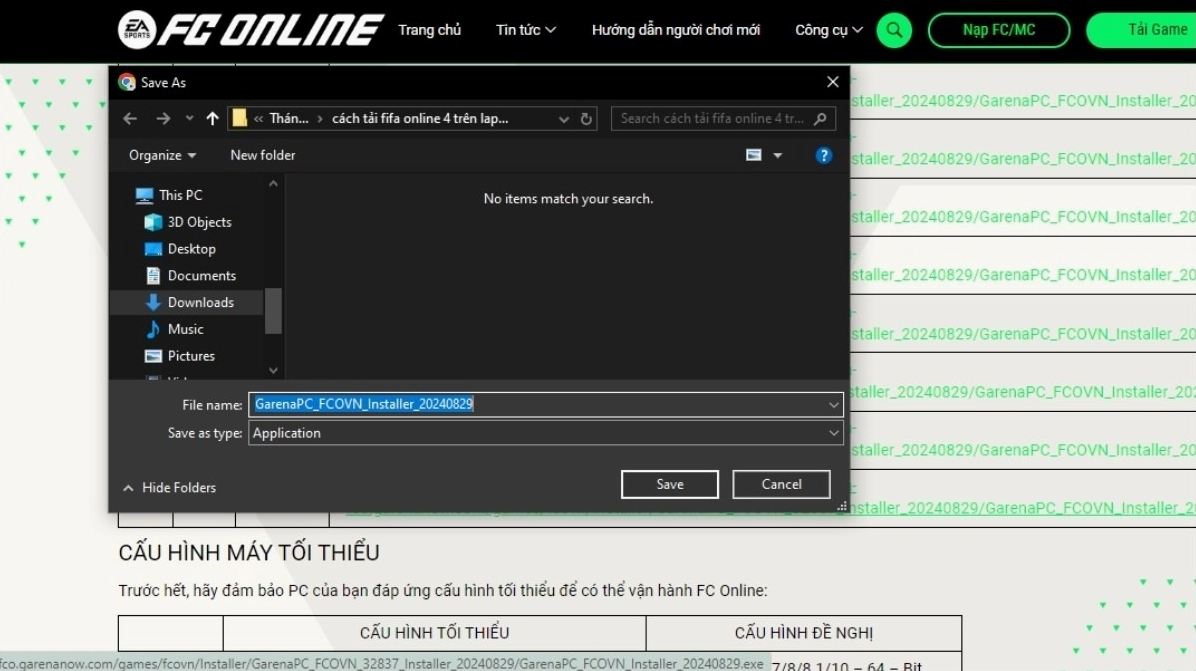Select the Music folder in the sidebar
The height and width of the screenshot is (671, 1196).
click(184, 328)
